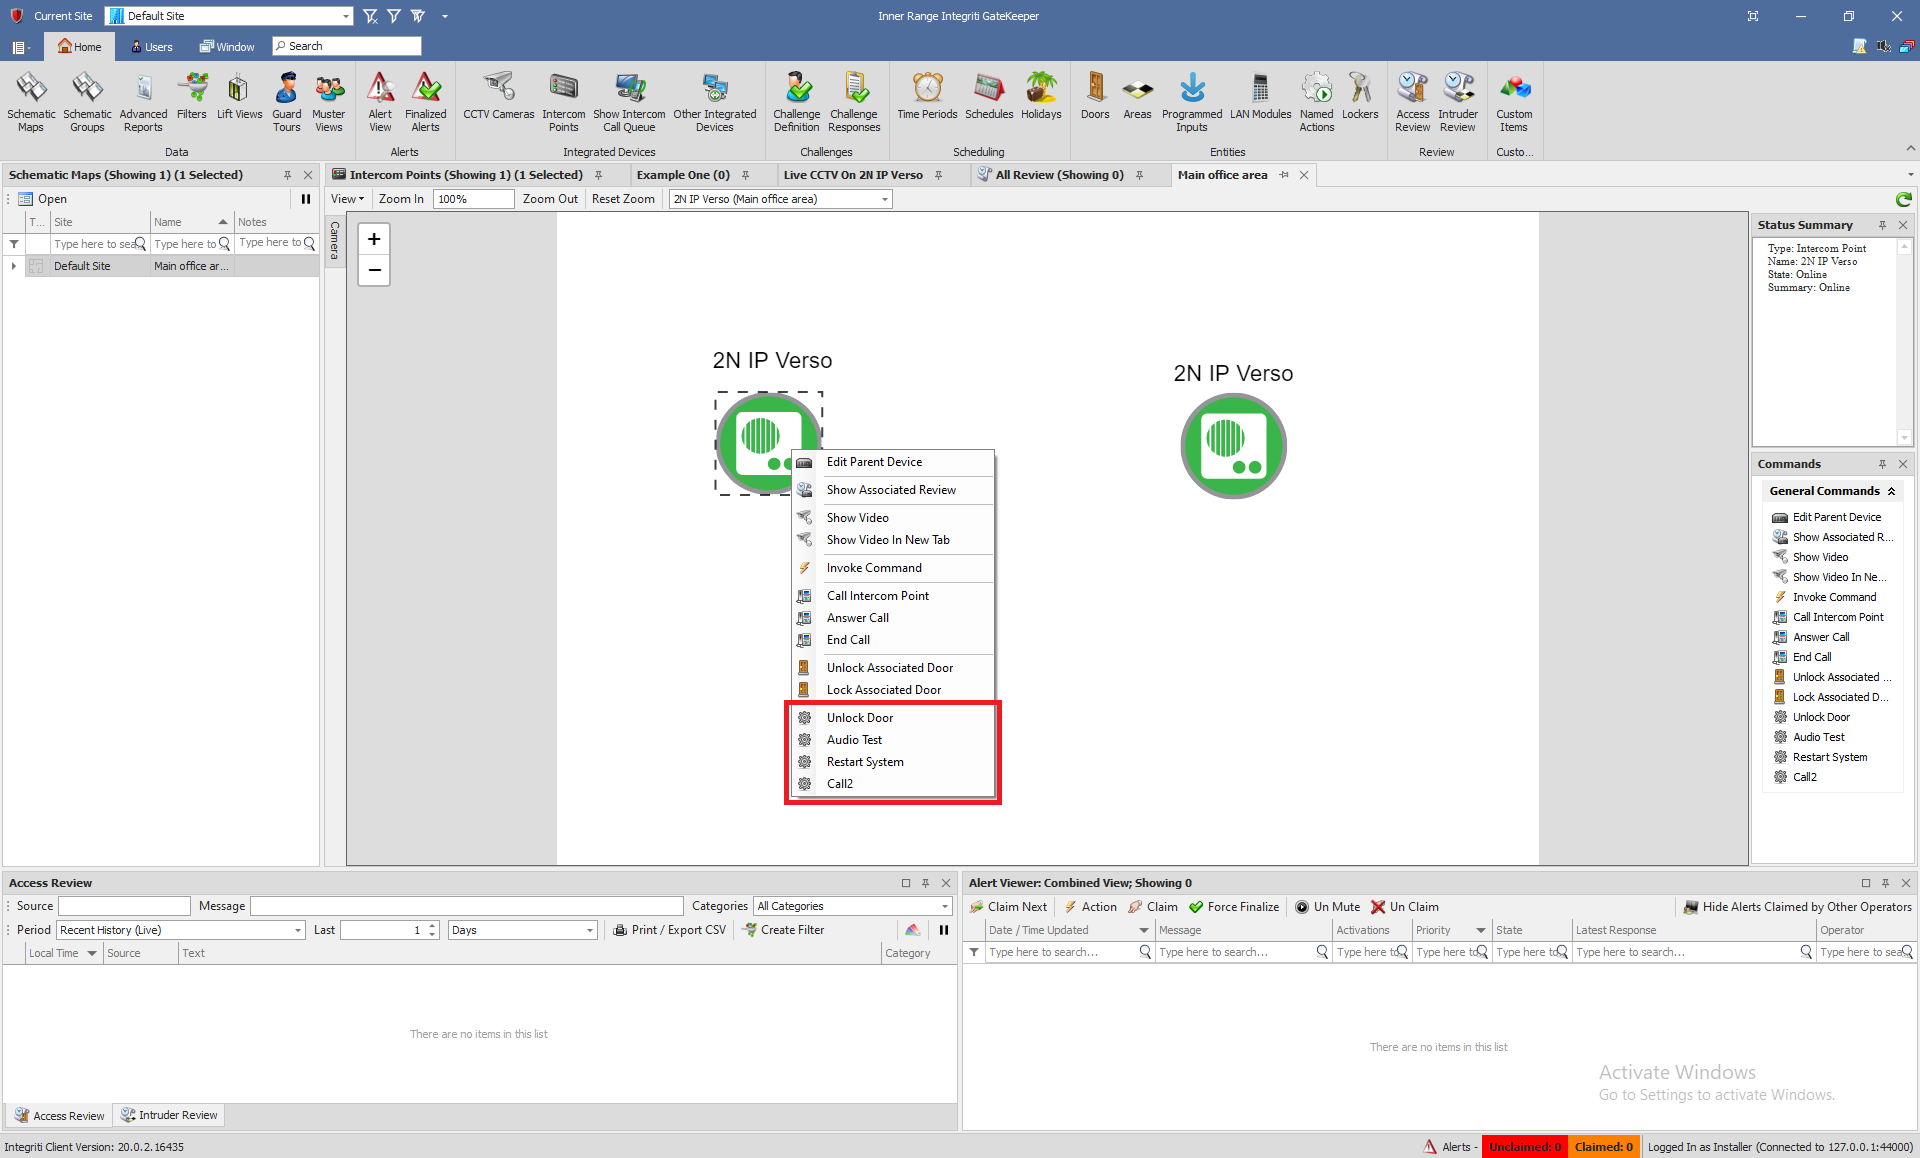Click the Print / Export CSV button

[x=669, y=930]
